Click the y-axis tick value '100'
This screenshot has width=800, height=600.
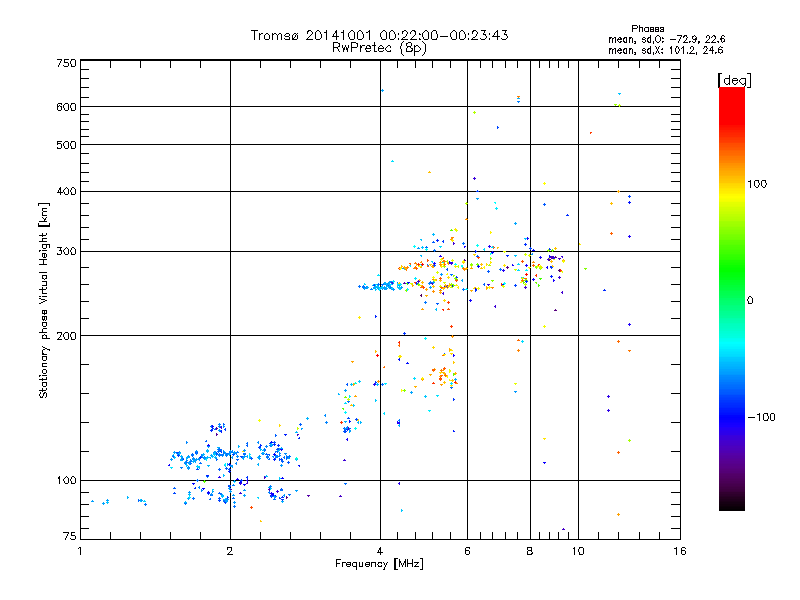click(x=66, y=480)
